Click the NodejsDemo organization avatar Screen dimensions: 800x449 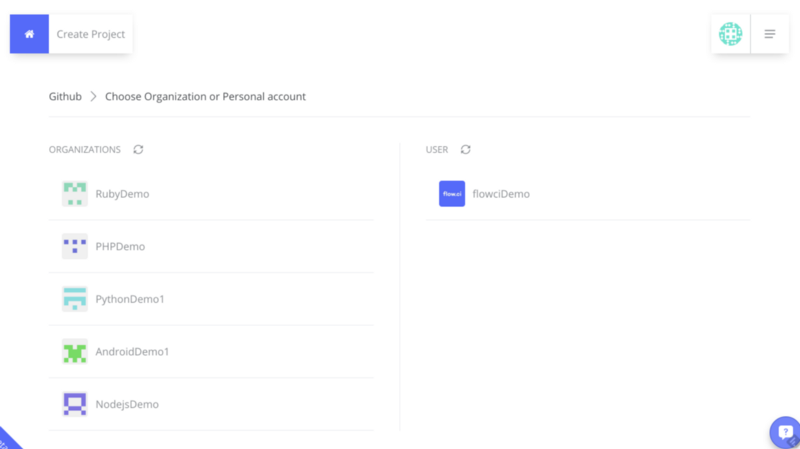click(x=74, y=404)
